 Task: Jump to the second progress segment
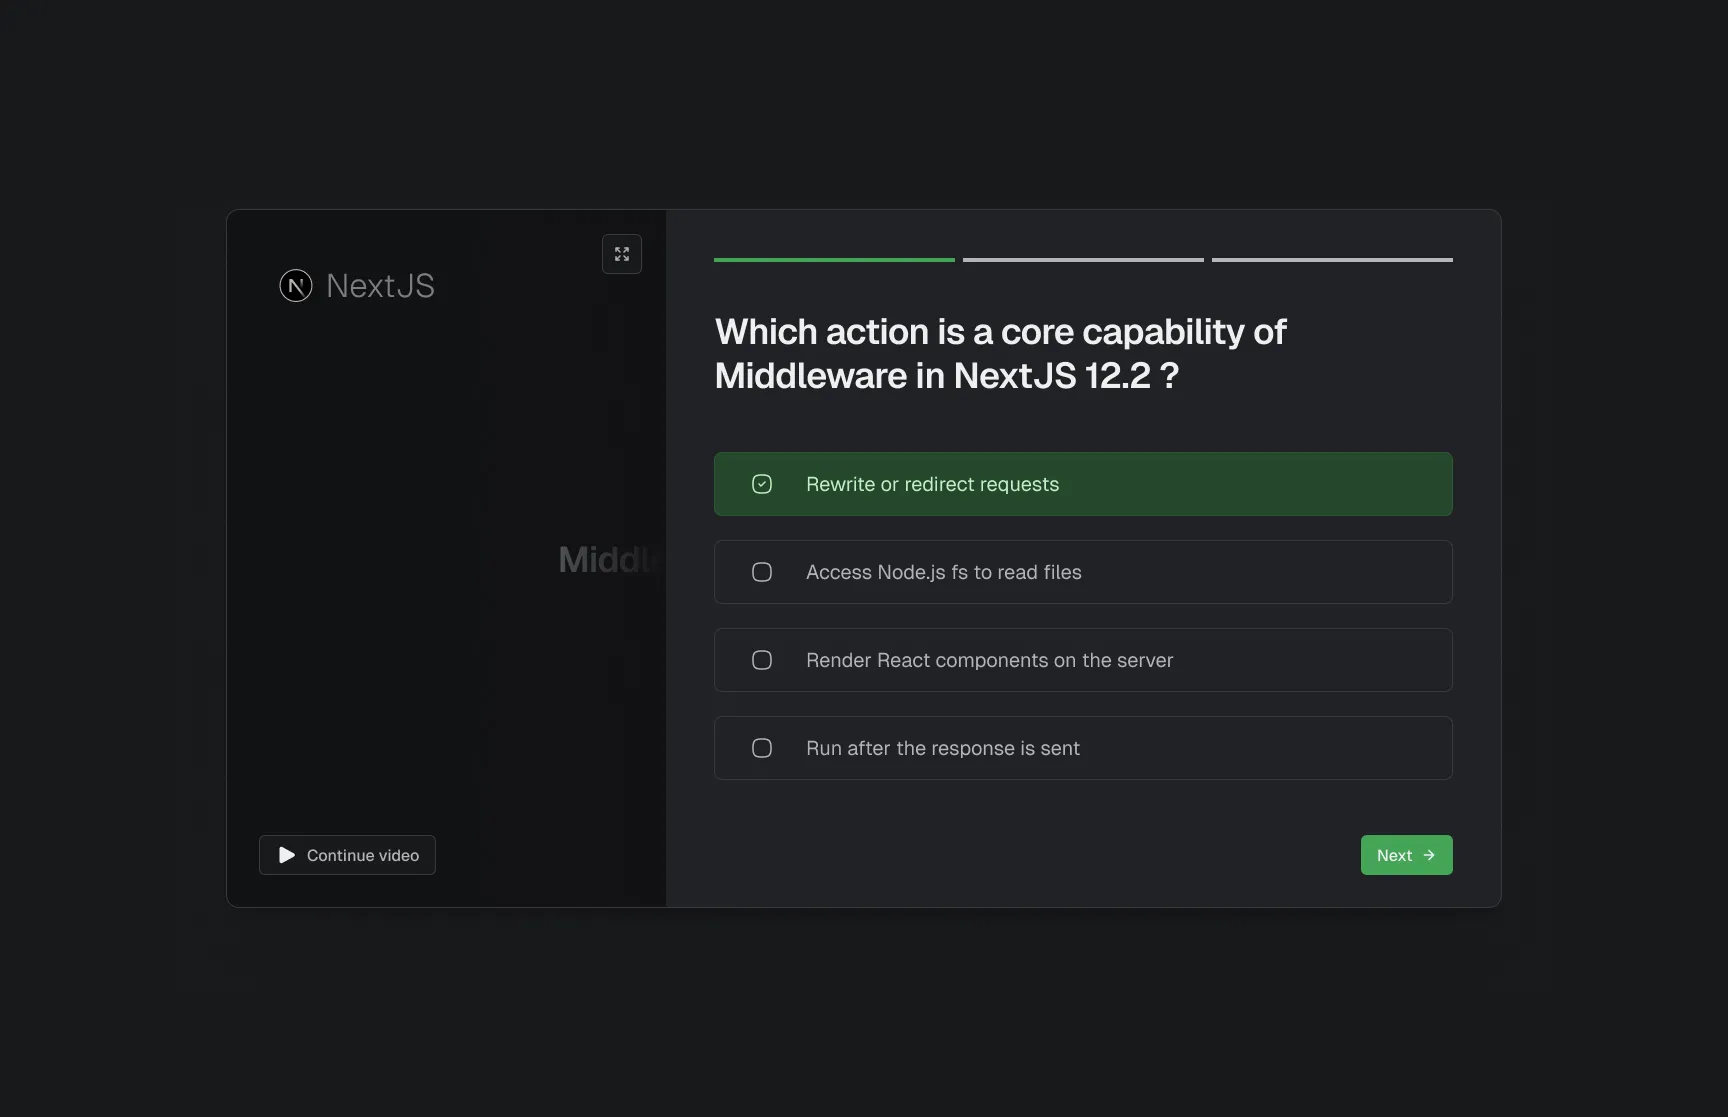pyautogui.click(x=1083, y=260)
